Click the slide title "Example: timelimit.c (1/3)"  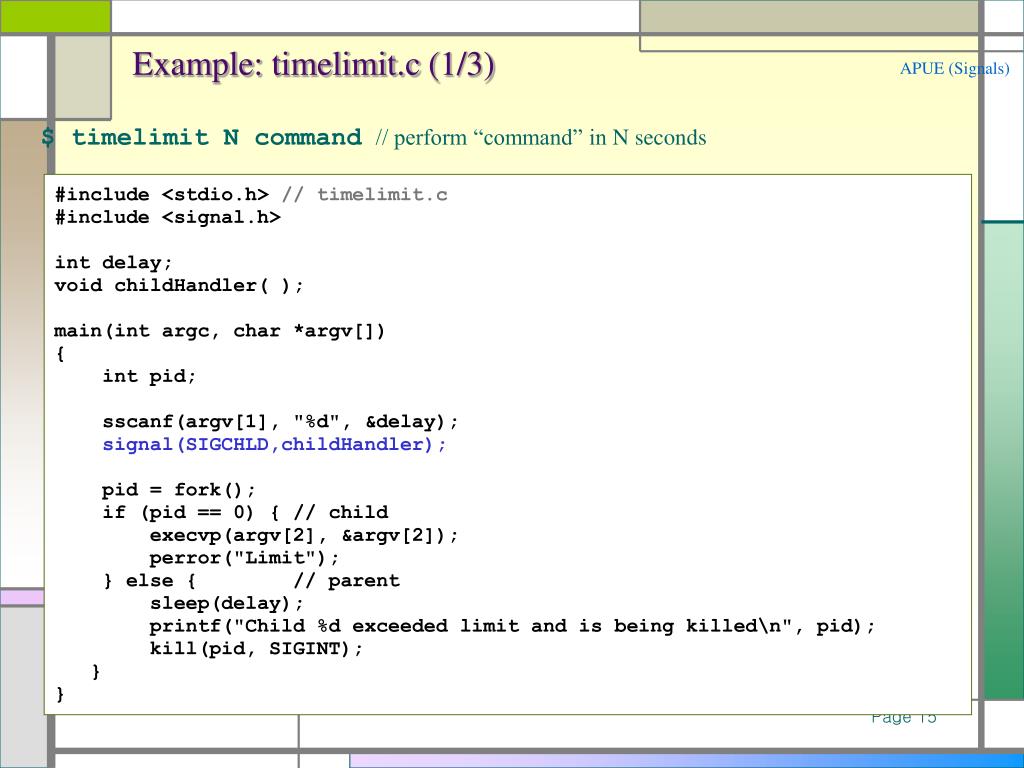(314, 66)
